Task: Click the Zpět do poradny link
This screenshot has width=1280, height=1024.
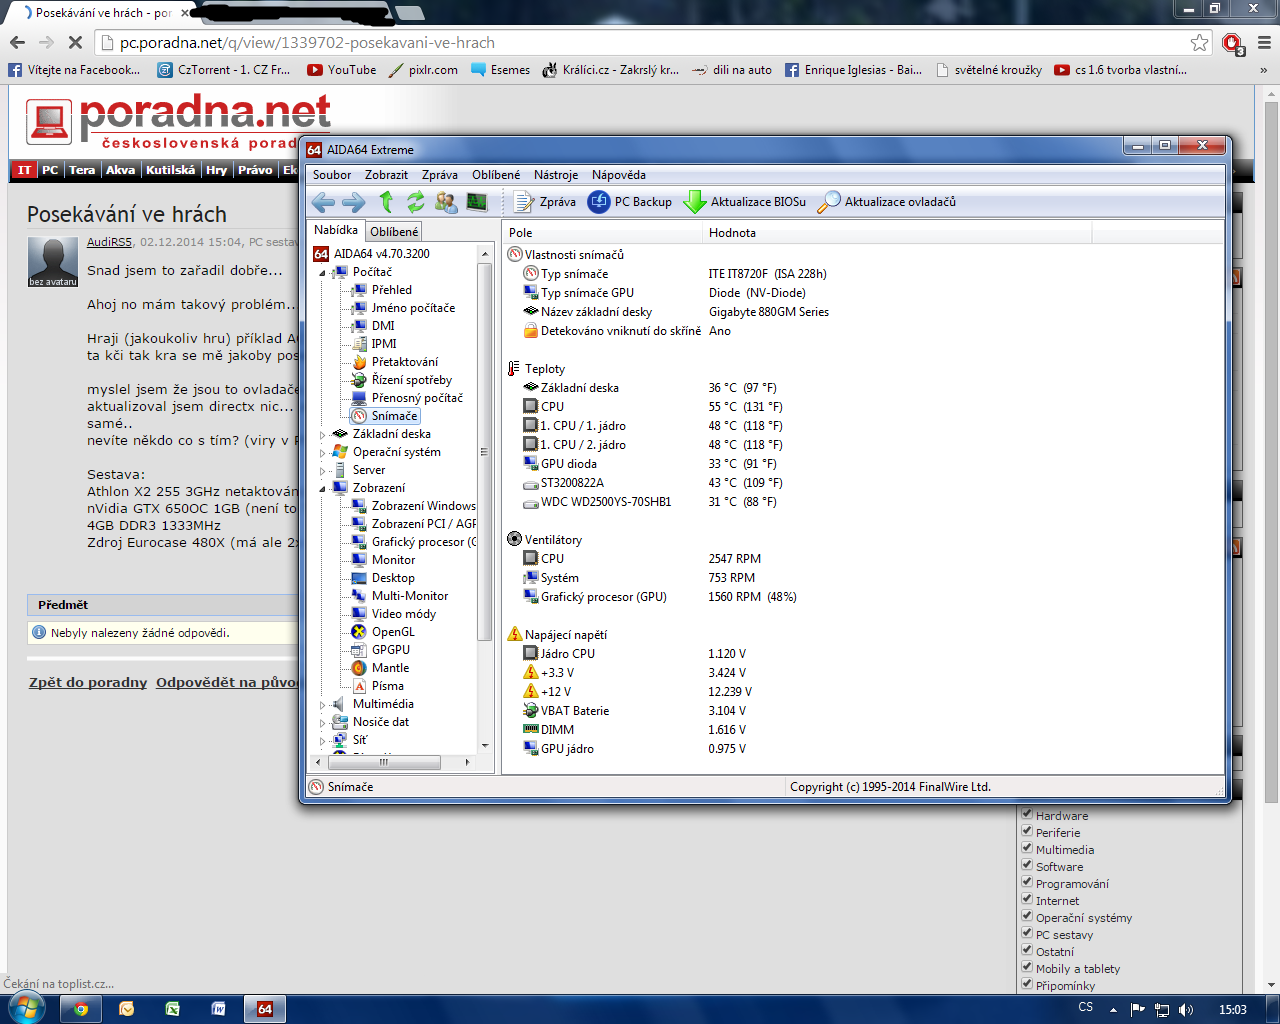Action: [x=88, y=682]
